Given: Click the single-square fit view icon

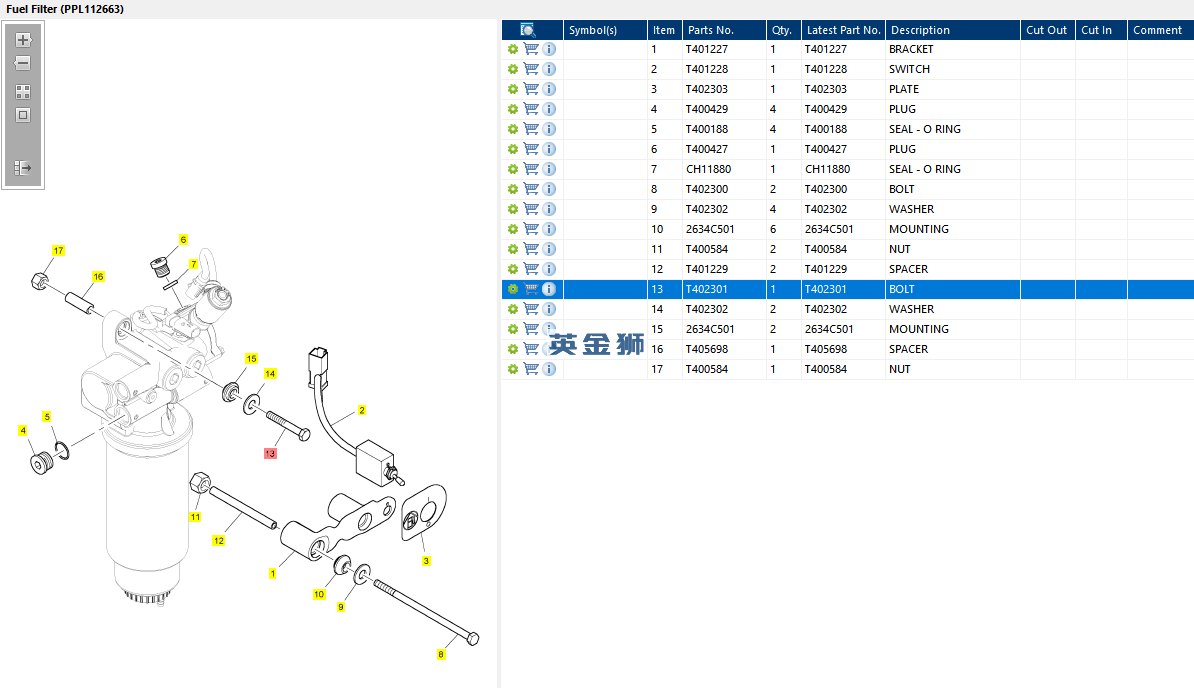Looking at the screenshot, I should (x=23, y=115).
